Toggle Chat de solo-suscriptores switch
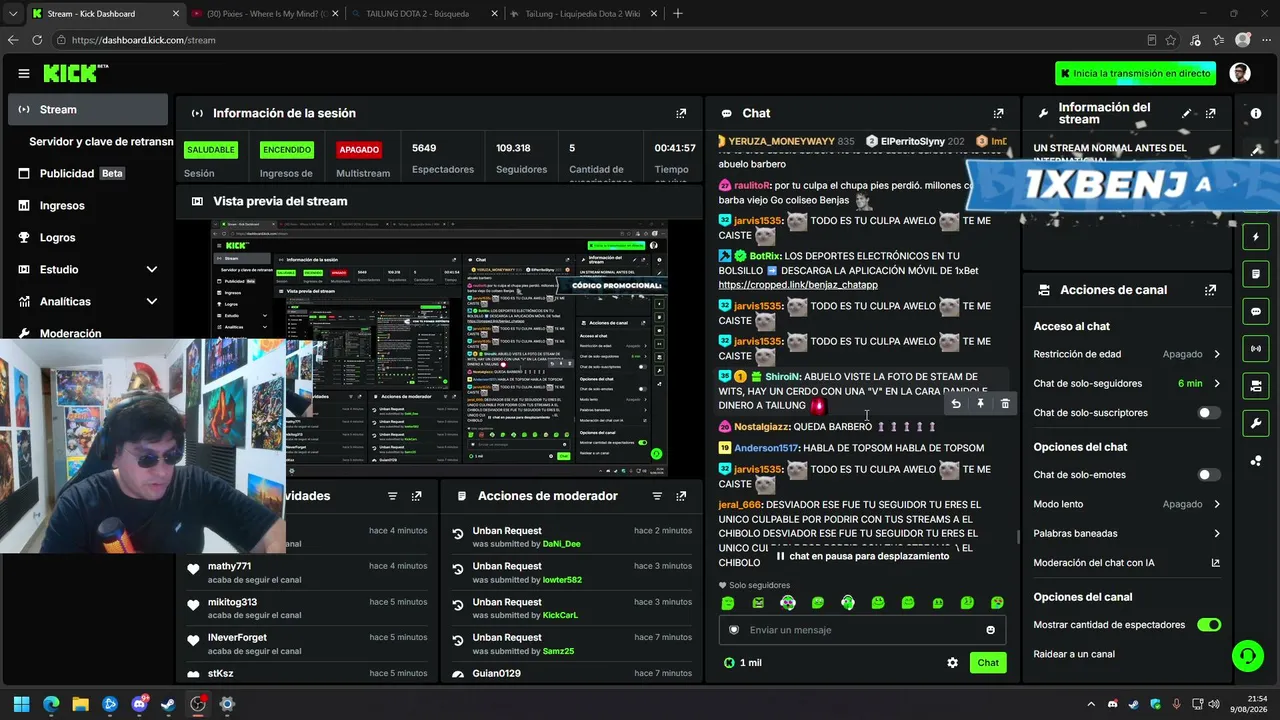Image resolution: width=1280 pixels, height=720 pixels. point(1209,413)
